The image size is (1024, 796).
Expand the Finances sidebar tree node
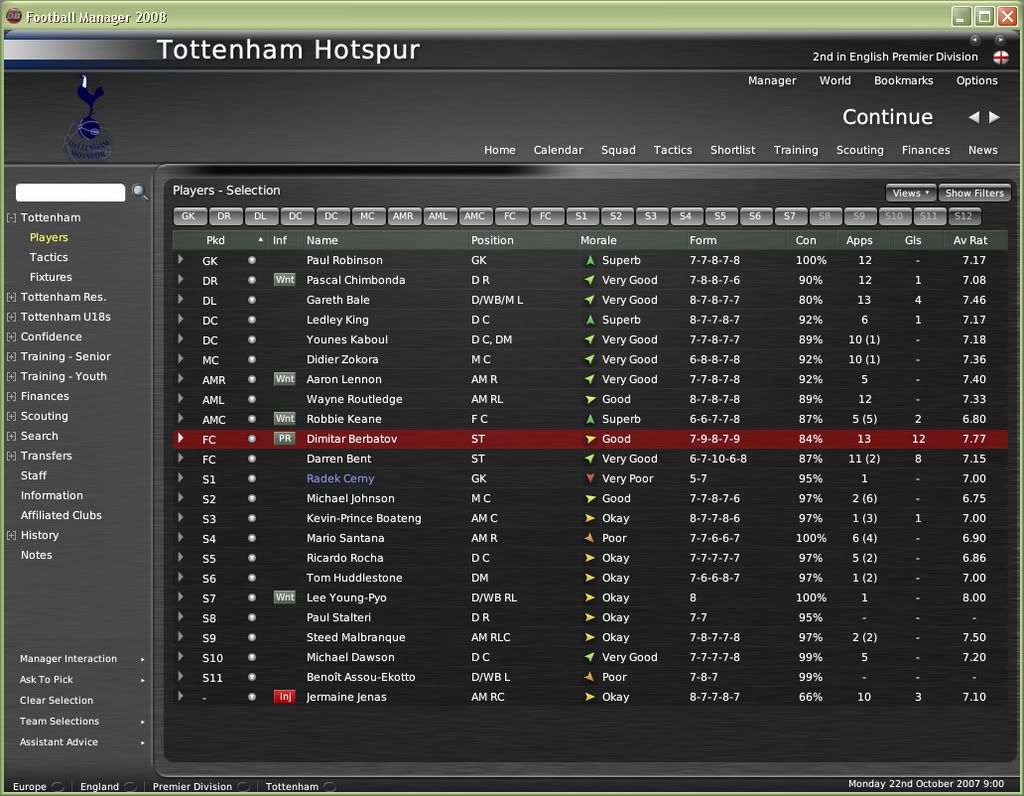tap(11, 396)
